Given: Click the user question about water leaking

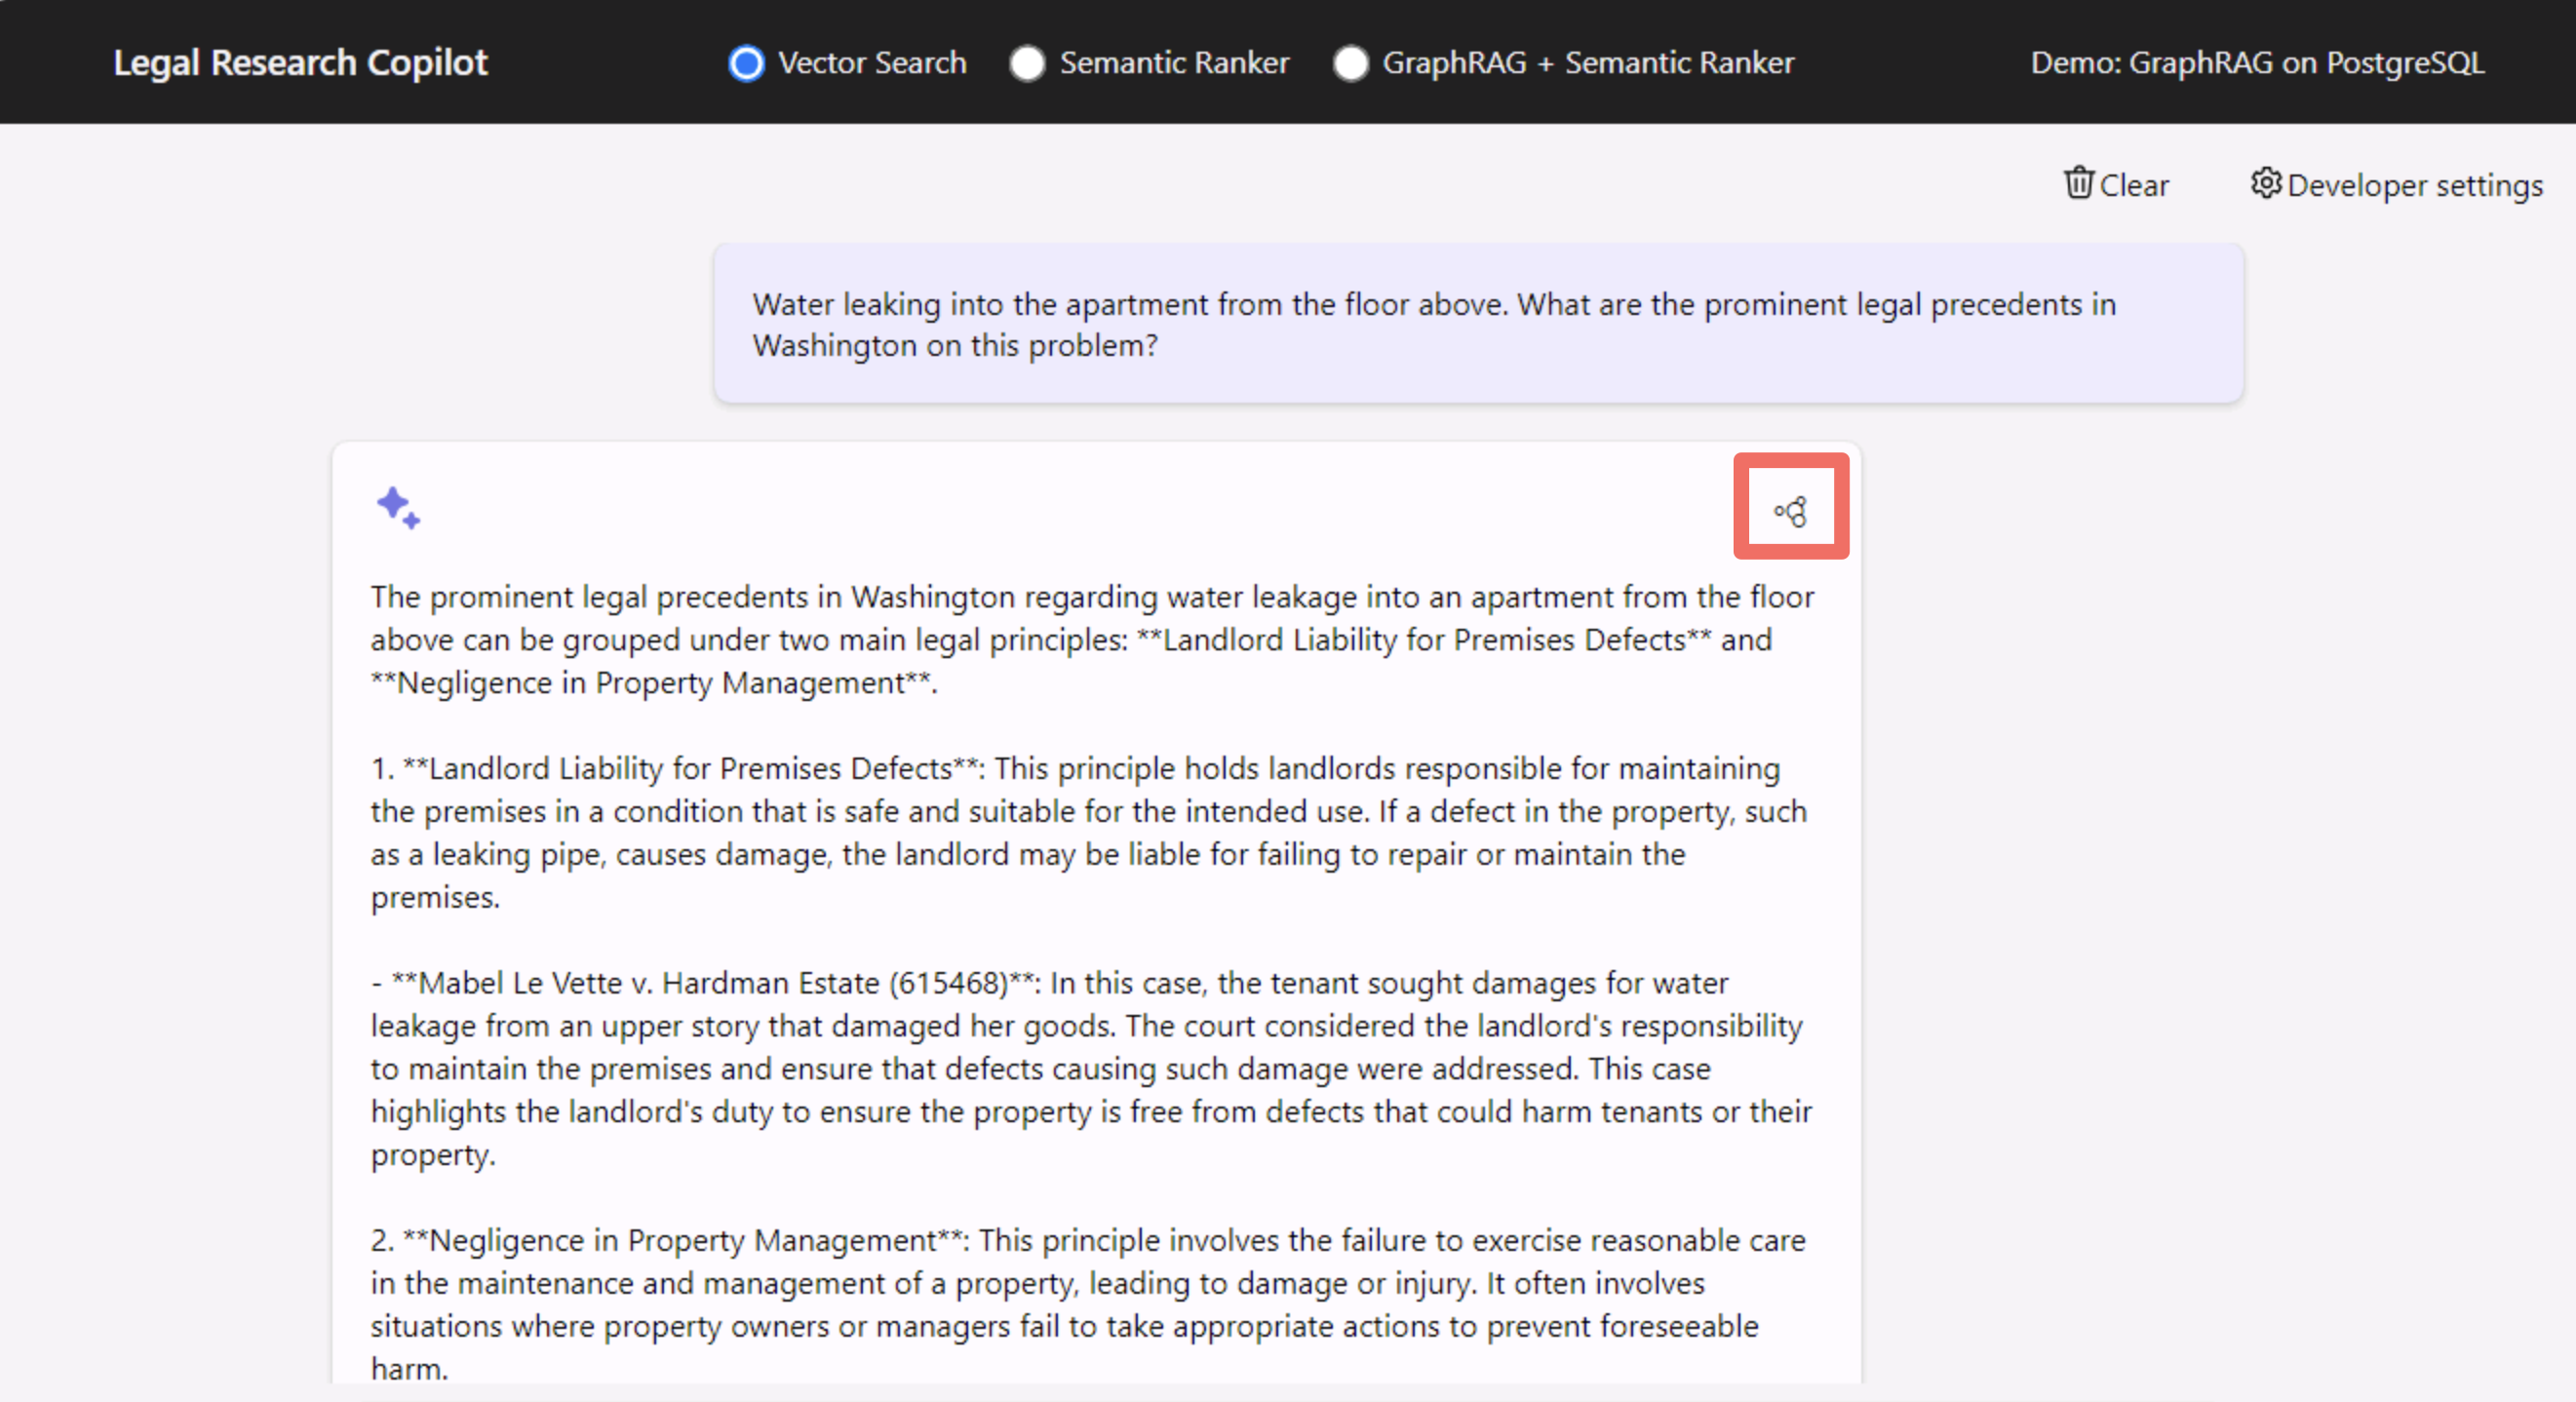Looking at the screenshot, I should coord(1478,323).
